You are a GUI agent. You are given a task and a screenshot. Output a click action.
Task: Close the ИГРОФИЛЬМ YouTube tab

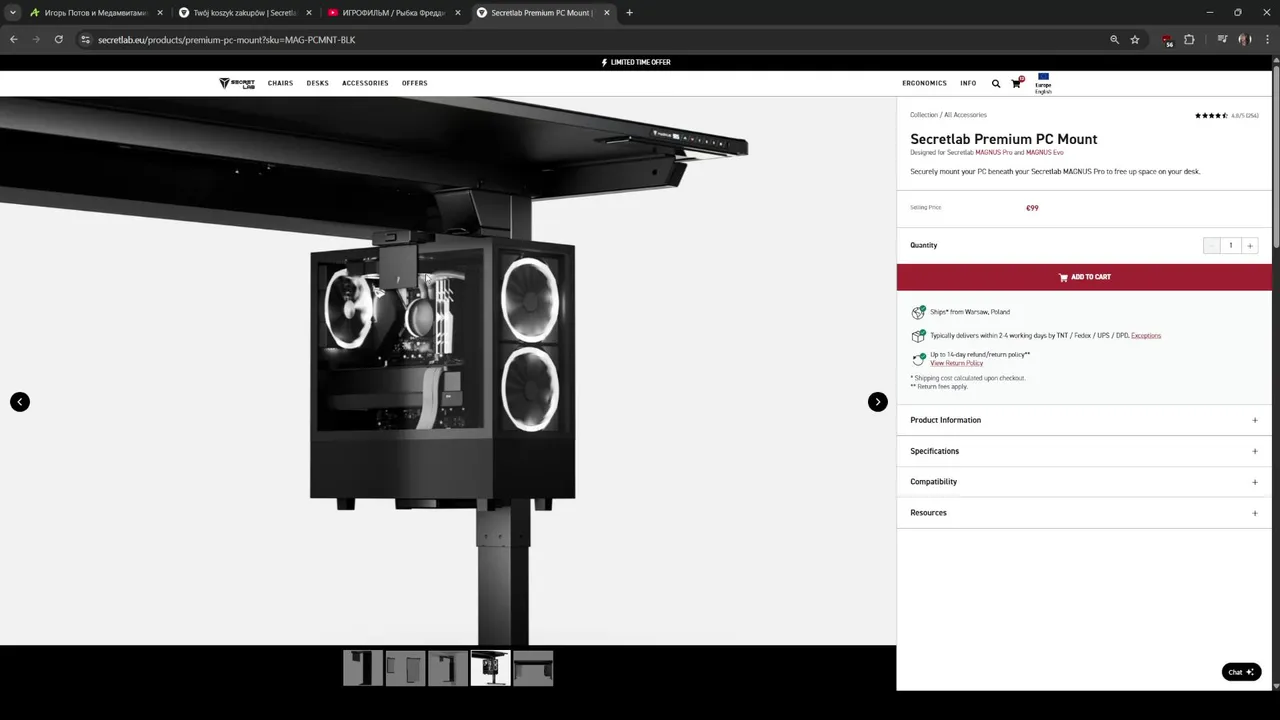click(x=458, y=13)
